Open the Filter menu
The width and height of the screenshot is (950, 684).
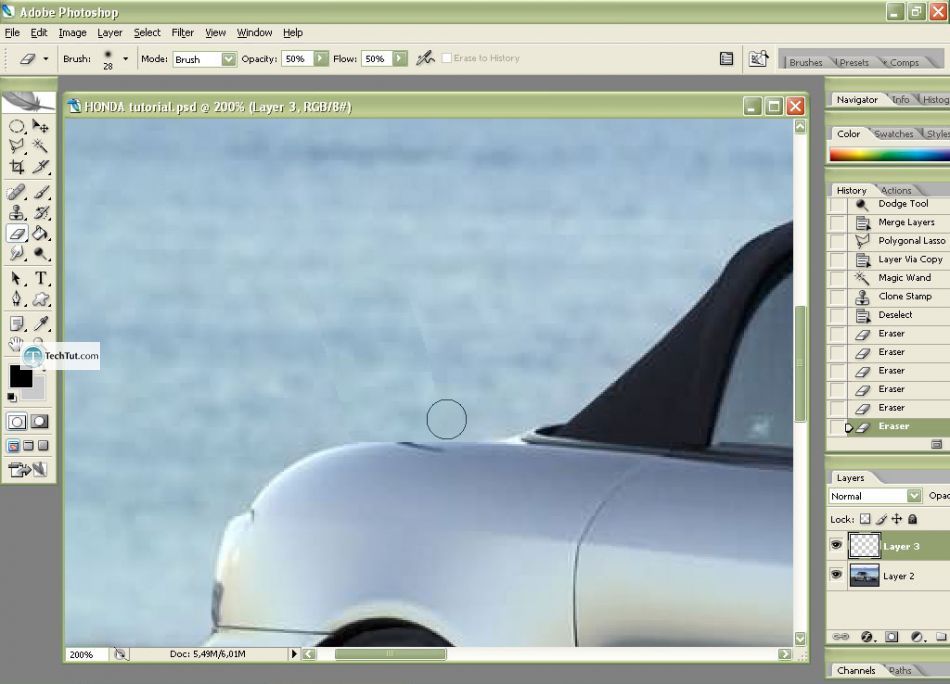pyautogui.click(x=182, y=33)
